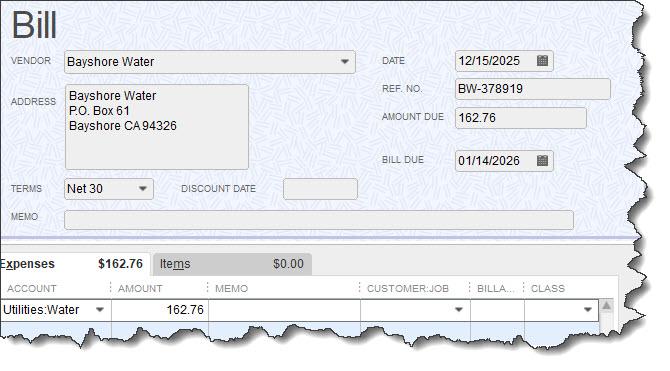Click the Utilities:Water account cell text
Screen dimensions: 670x371
tap(41, 309)
